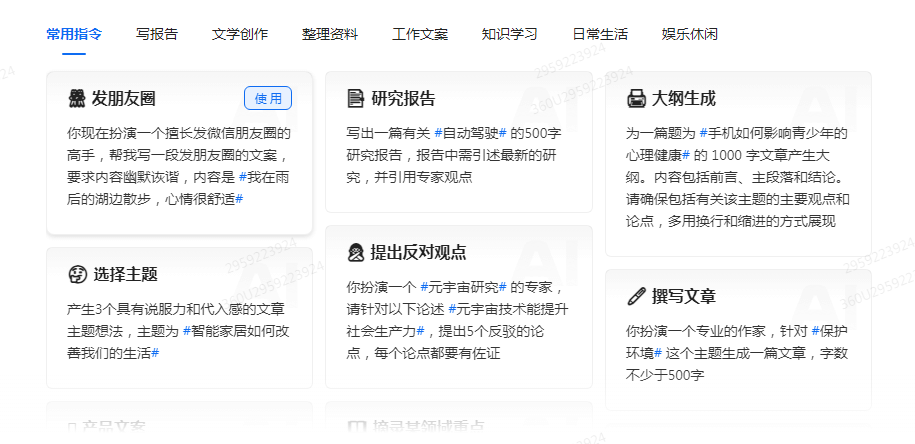Switch to the 知识学习 tab
The height and width of the screenshot is (444, 915).
click(x=510, y=34)
